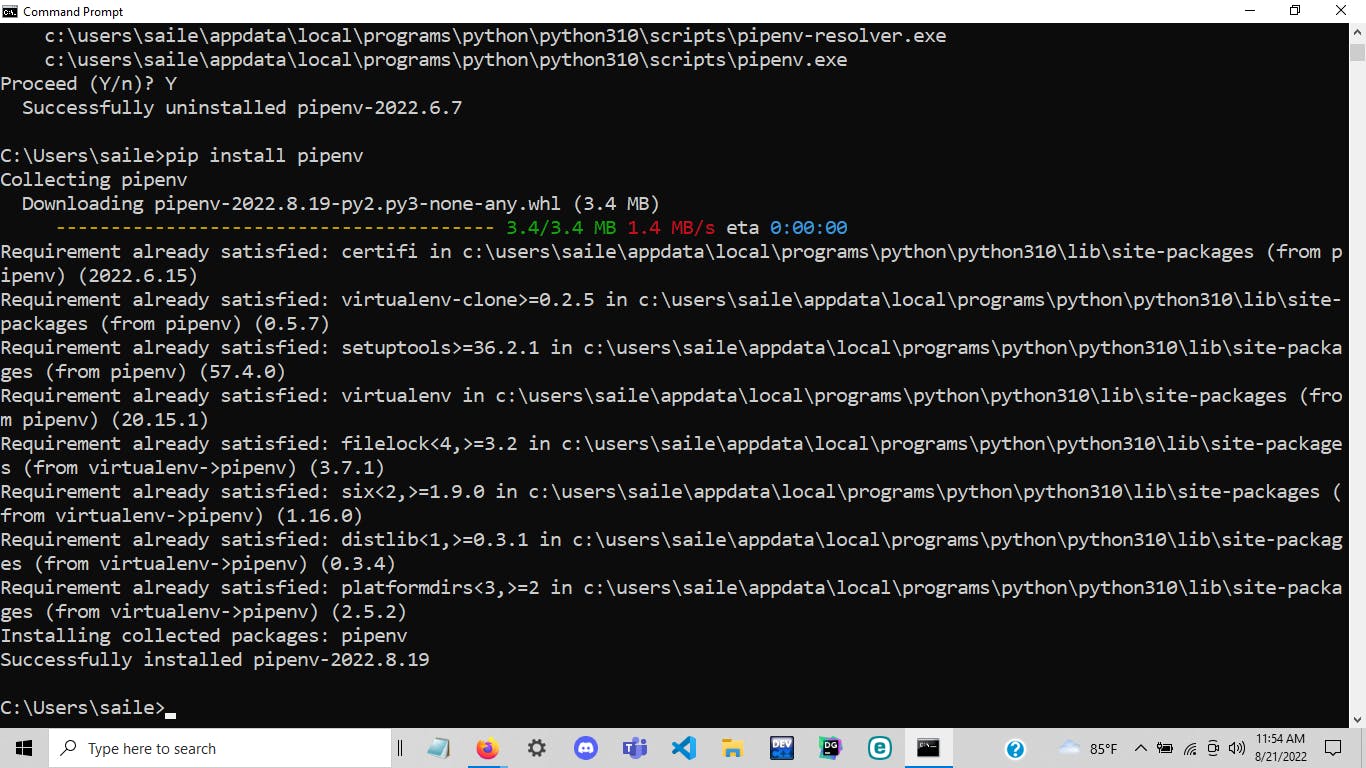Click the 'Proceed (Y/n)? Y' line
This screenshot has height=768, width=1366.
(88, 84)
